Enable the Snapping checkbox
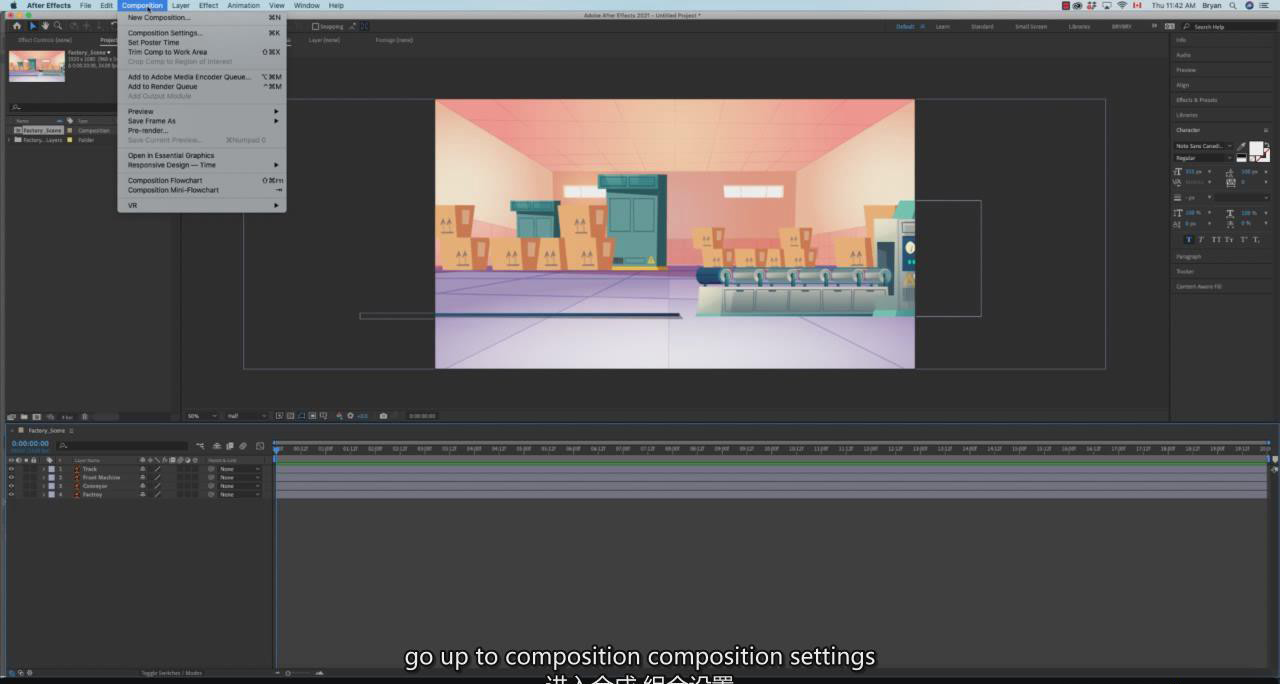 pyautogui.click(x=316, y=27)
